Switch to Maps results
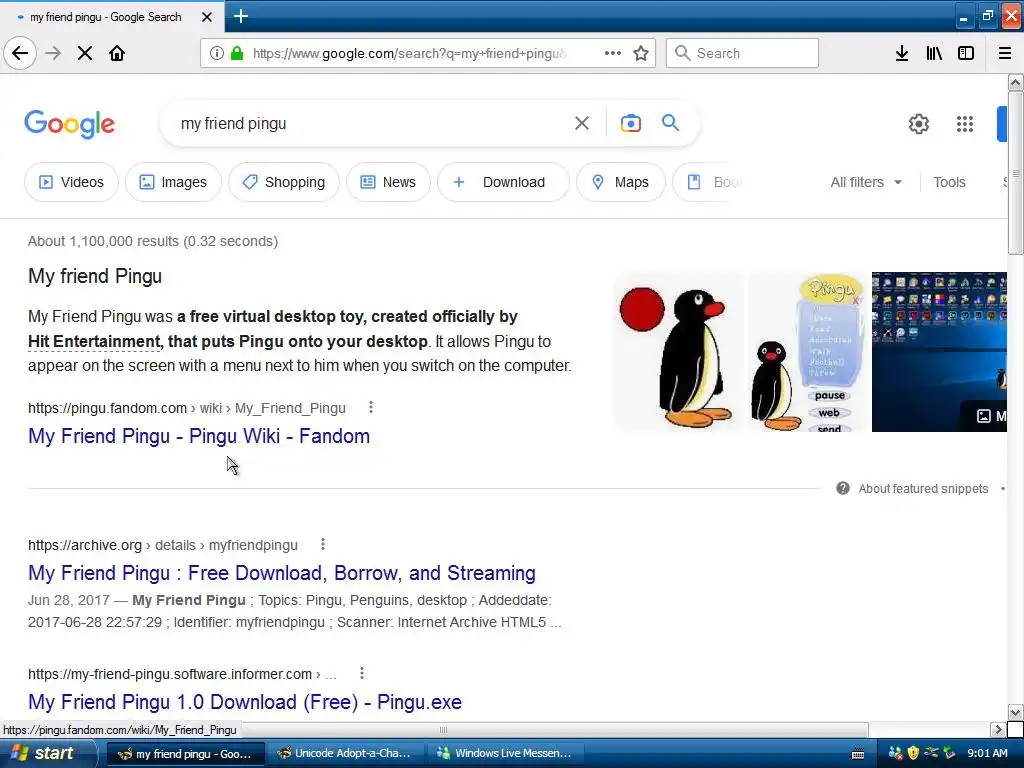 pos(621,182)
